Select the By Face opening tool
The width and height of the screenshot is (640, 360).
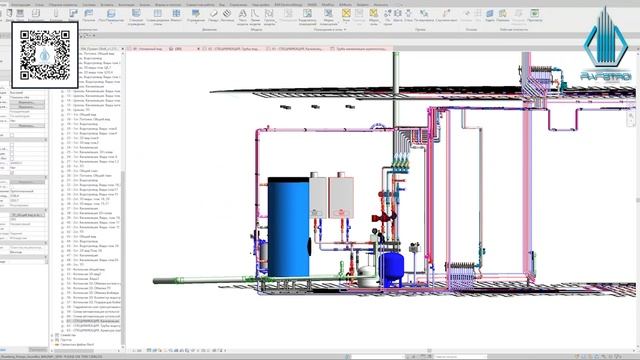(x=387, y=17)
